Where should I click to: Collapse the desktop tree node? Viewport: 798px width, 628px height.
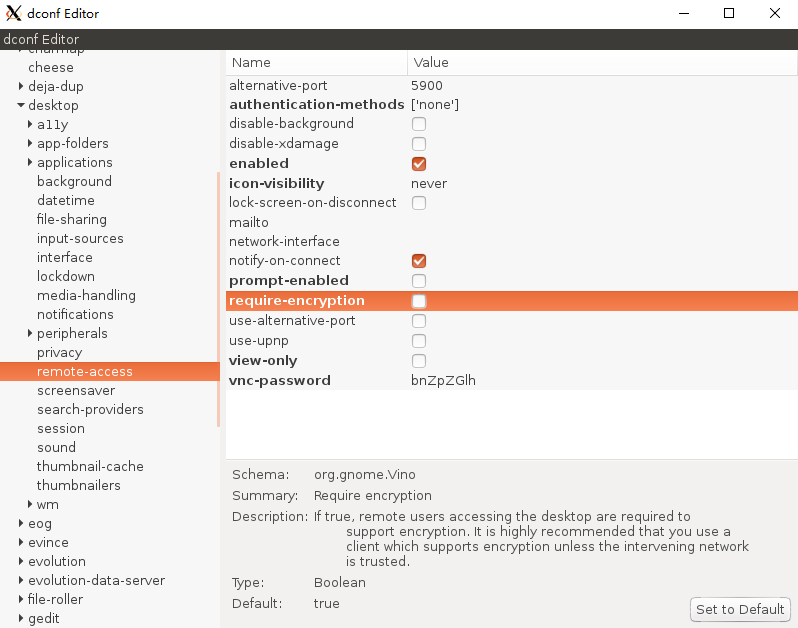21,105
